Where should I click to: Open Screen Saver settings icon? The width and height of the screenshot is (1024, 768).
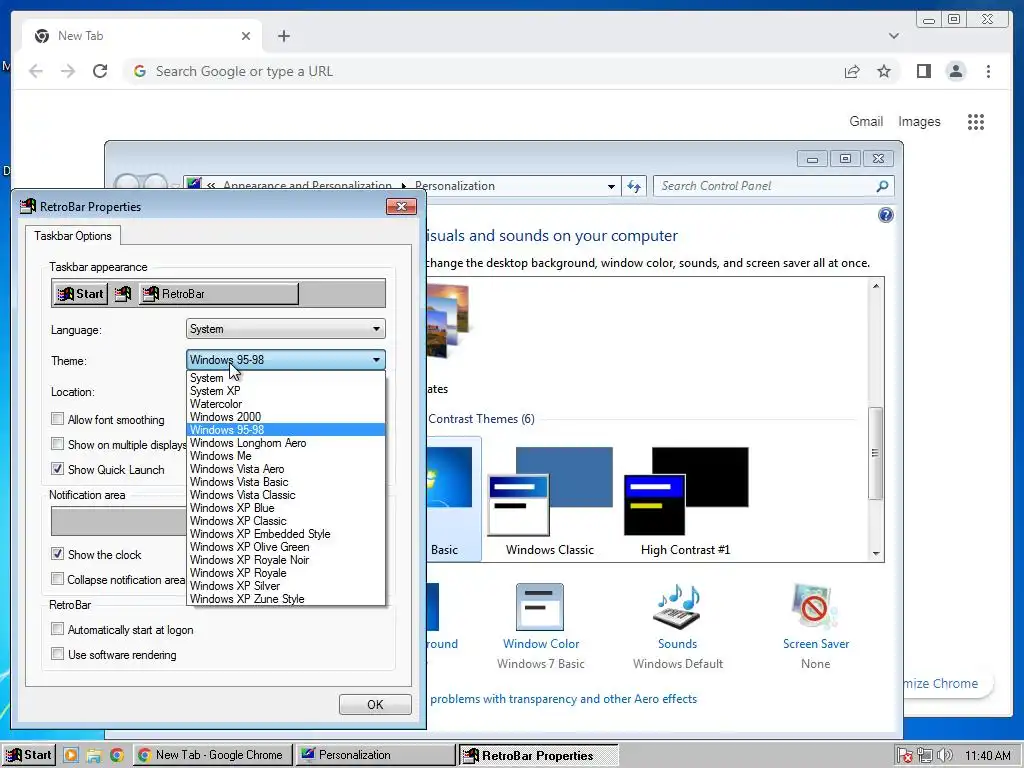click(x=814, y=607)
